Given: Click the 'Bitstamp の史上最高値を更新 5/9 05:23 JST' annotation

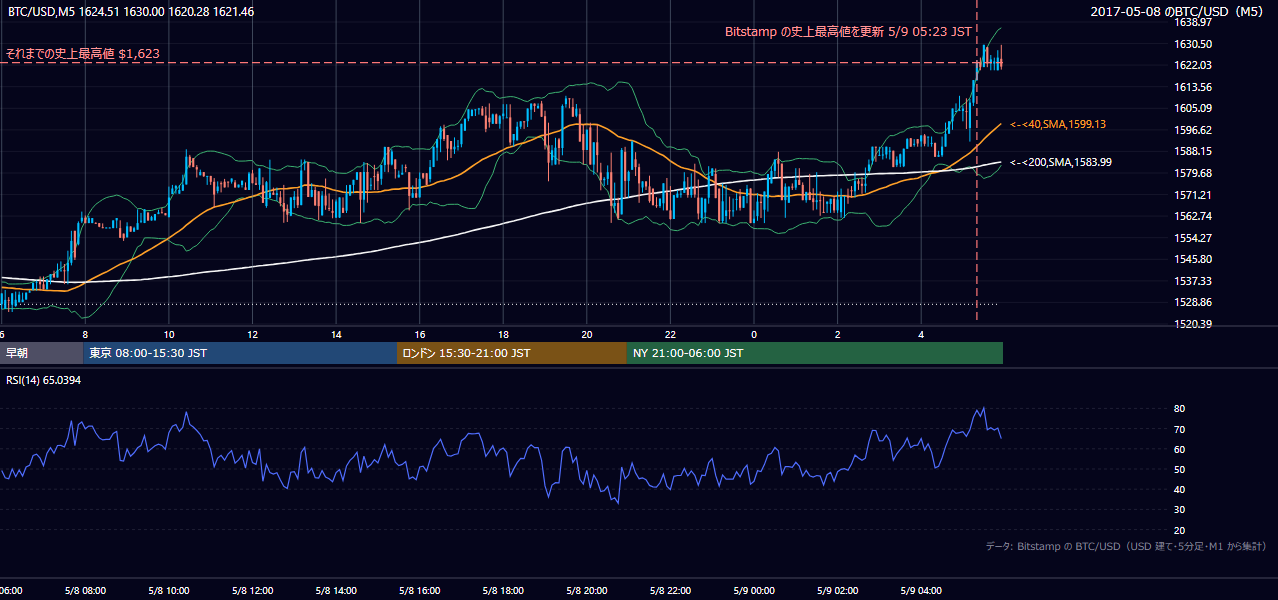Looking at the screenshot, I should click(x=848, y=31).
